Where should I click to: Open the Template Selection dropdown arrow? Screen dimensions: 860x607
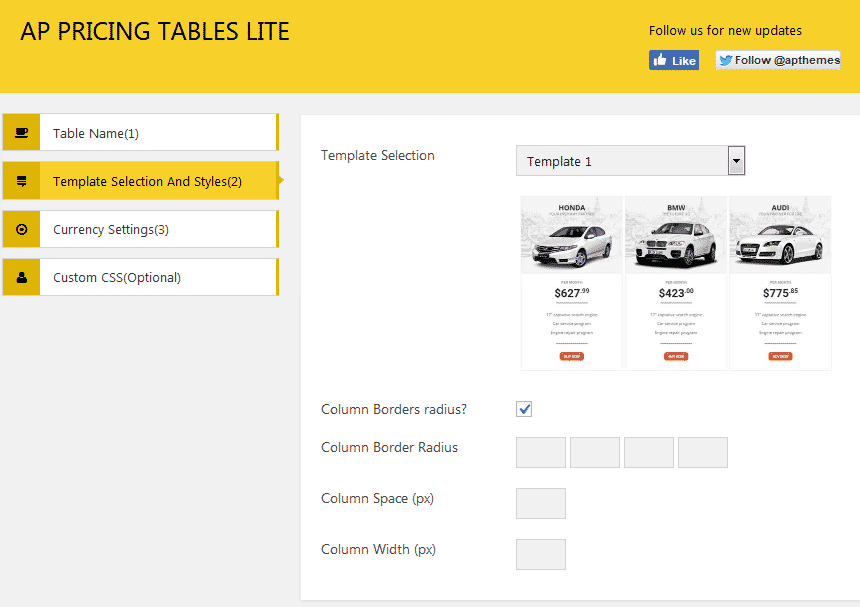pyautogui.click(x=736, y=161)
